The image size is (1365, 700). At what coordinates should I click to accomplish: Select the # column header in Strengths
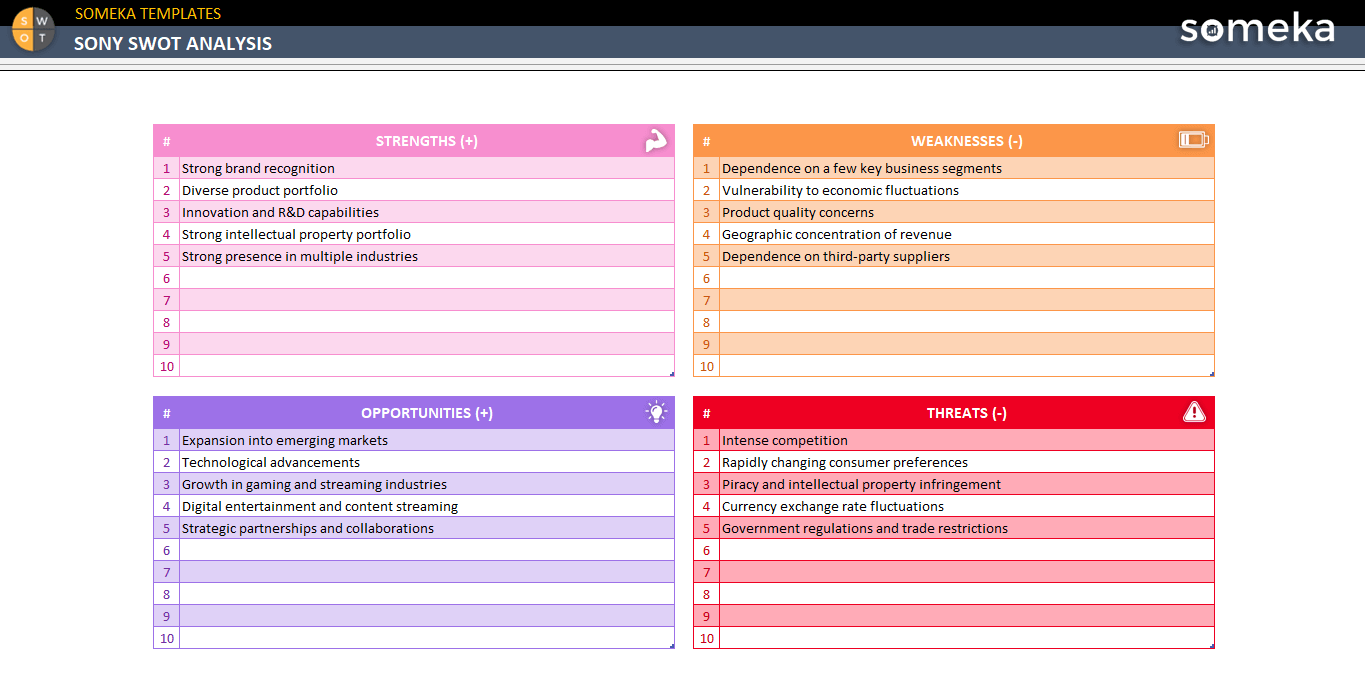[x=167, y=141]
